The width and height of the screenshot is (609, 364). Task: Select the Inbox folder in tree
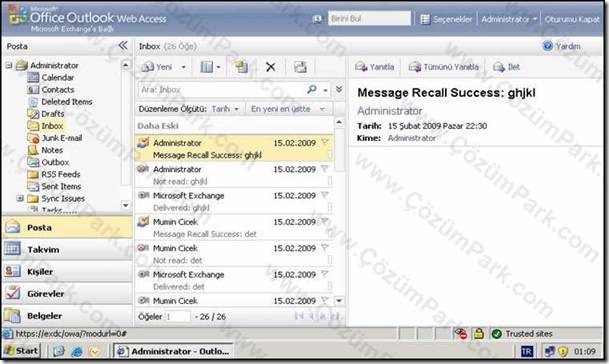tap(52, 126)
